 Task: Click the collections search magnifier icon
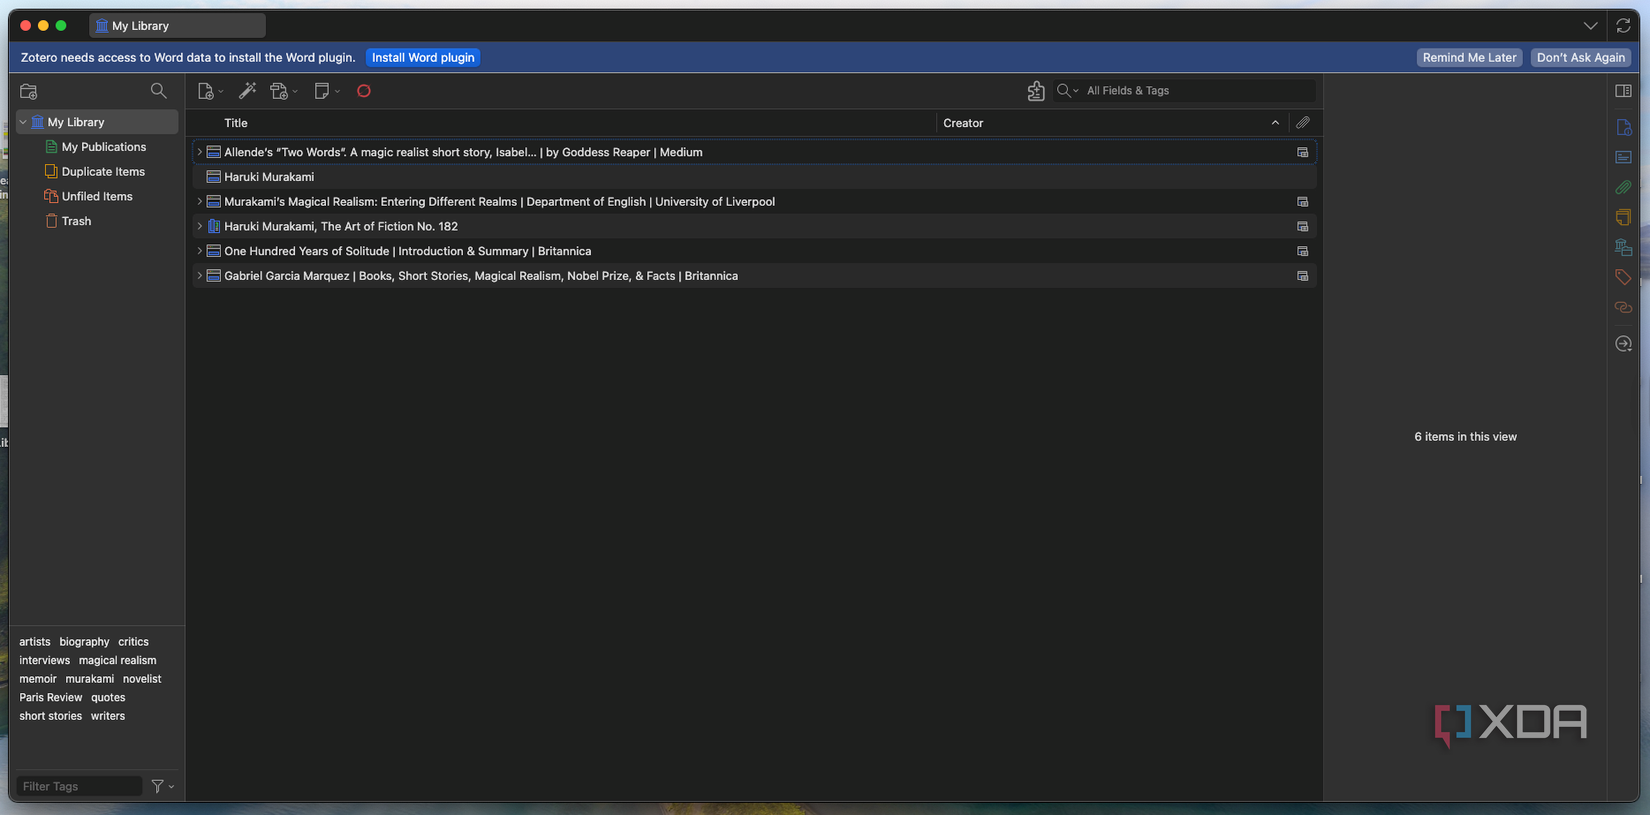(158, 91)
